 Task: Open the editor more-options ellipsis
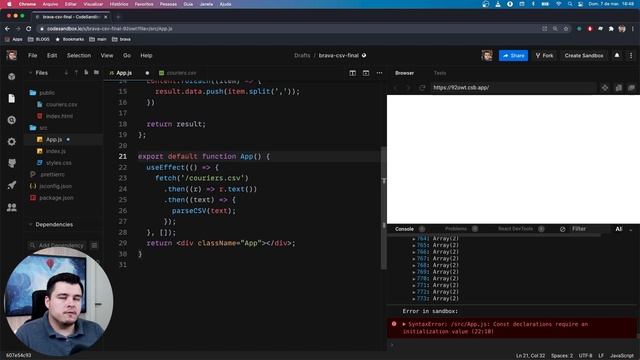pos(380,73)
